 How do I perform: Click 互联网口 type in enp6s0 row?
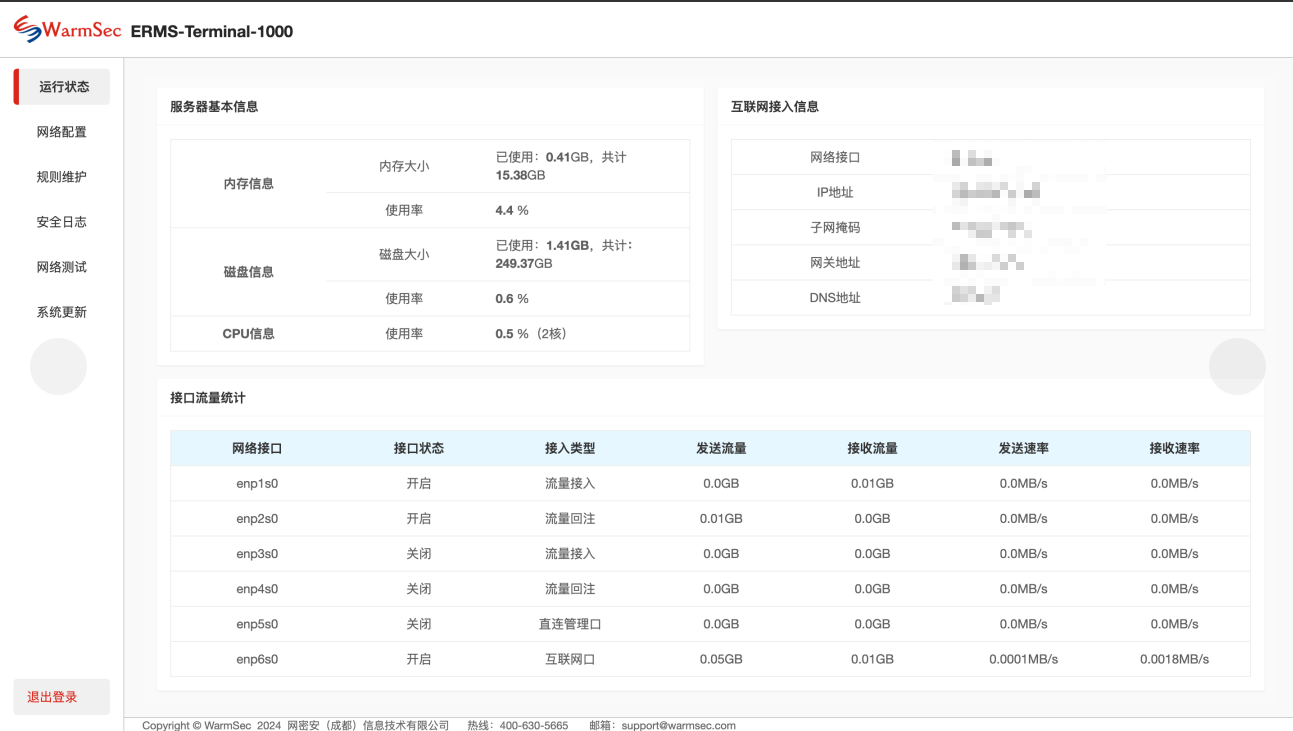click(x=570, y=659)
